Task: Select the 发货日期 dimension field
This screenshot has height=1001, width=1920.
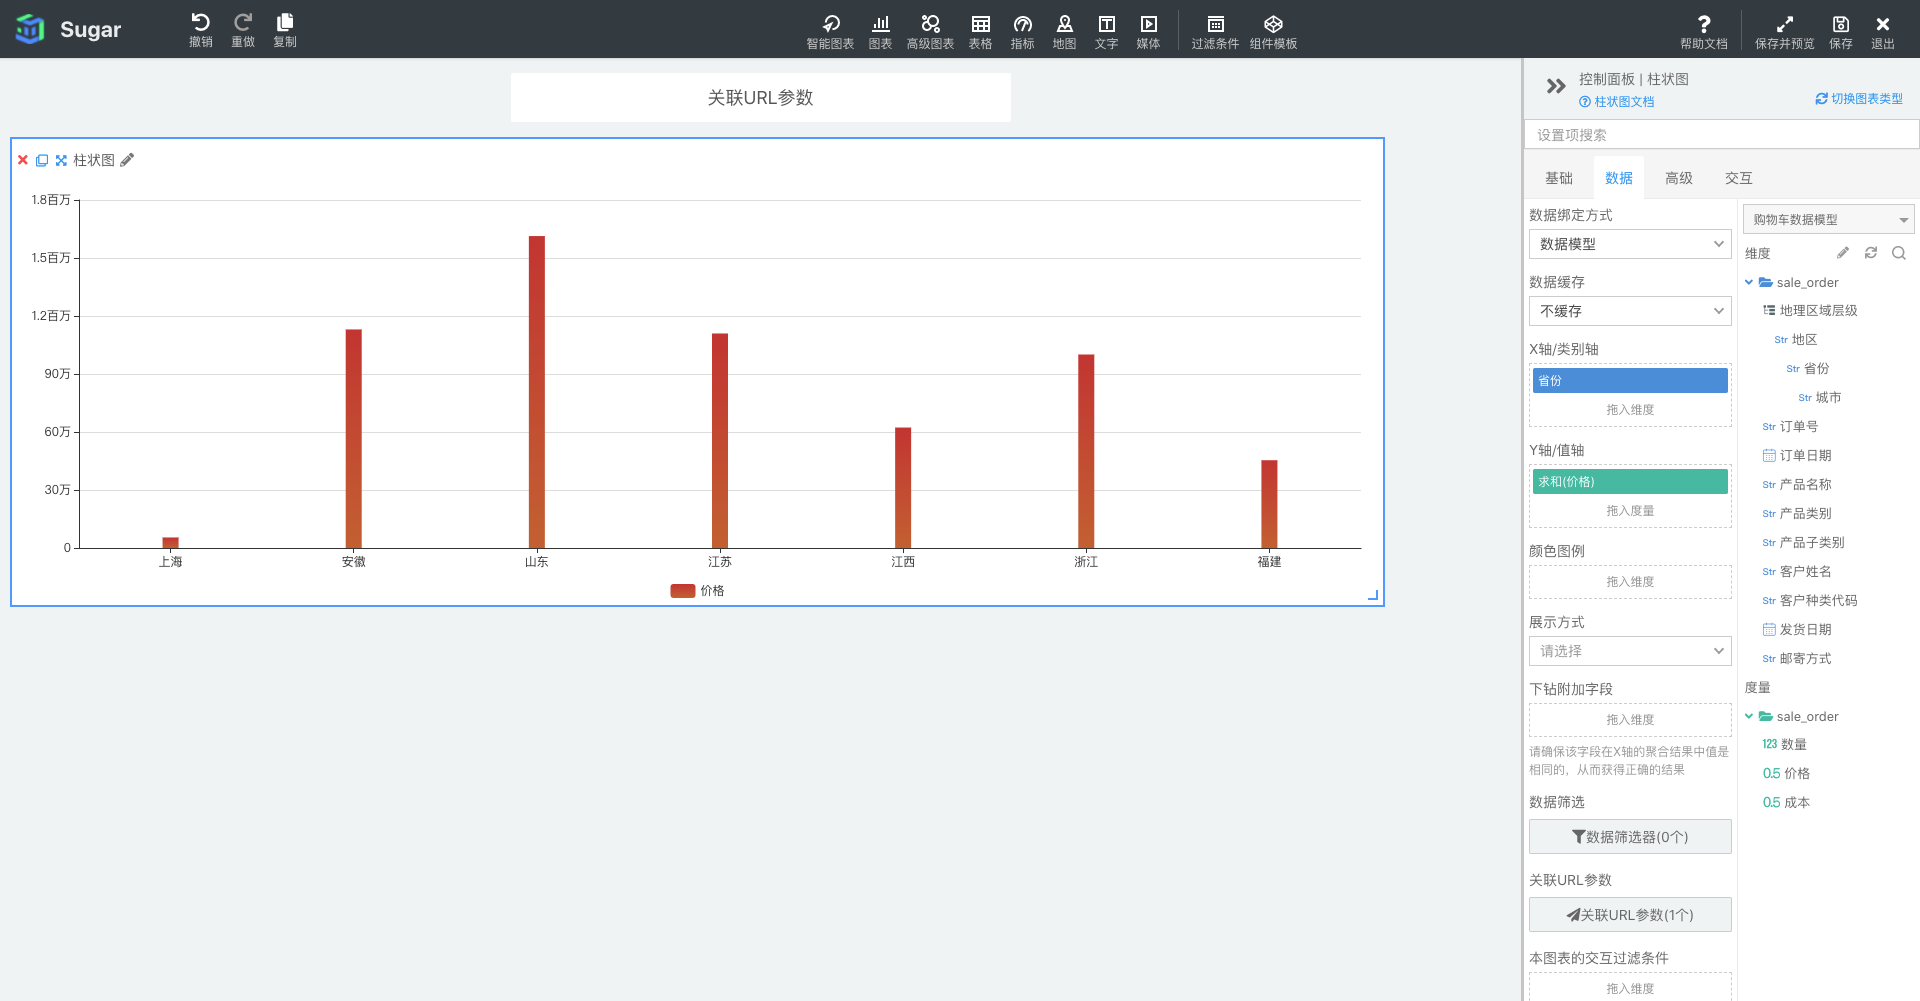Action: point(1797,630)
